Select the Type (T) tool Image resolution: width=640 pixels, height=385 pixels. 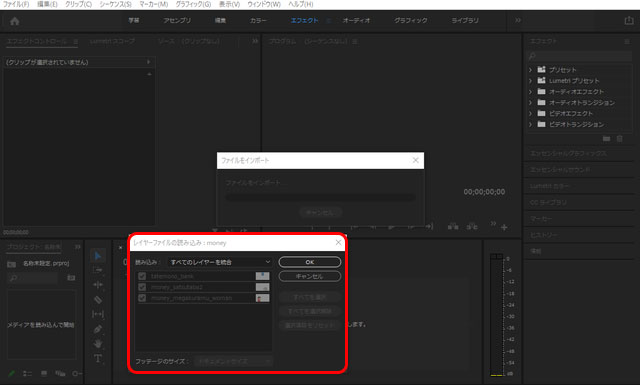point(98,358)
